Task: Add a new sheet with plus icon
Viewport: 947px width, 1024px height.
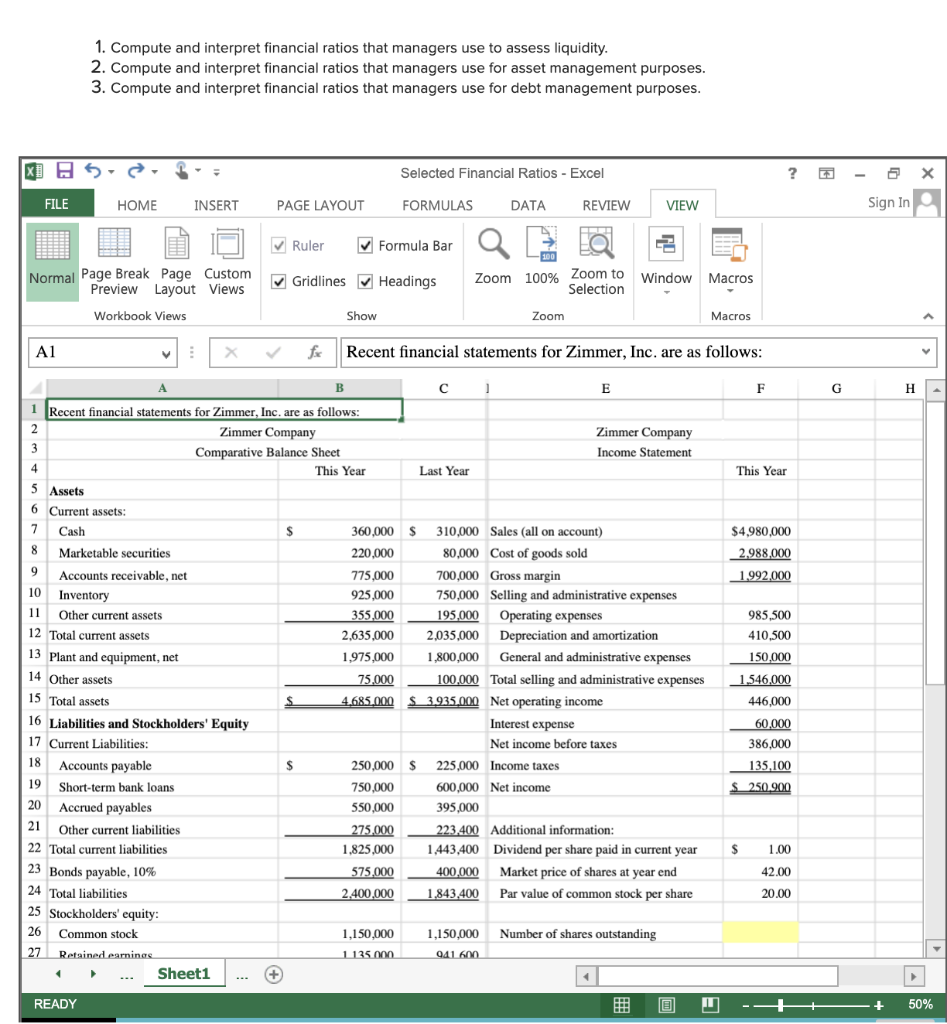Action: (274, 974)
